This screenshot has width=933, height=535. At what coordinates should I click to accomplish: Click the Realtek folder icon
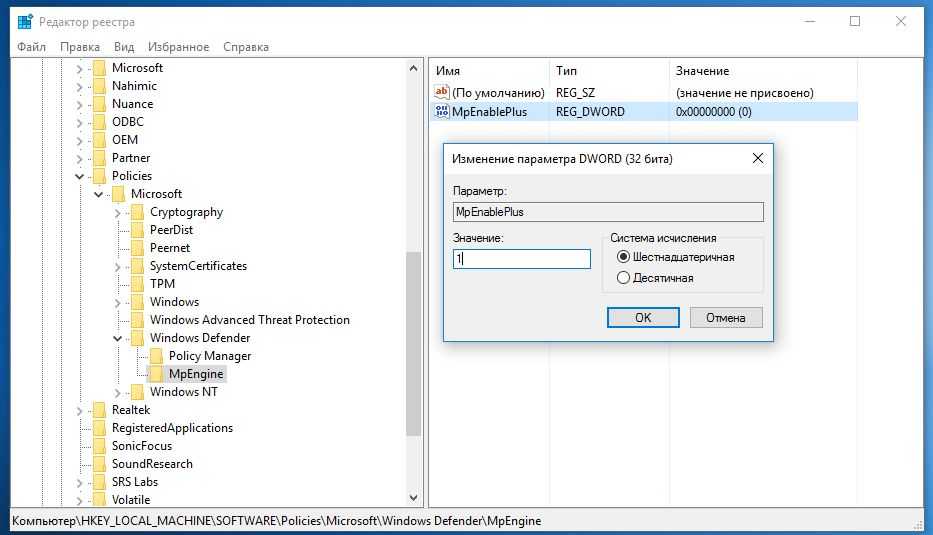(x=99, y=410)
